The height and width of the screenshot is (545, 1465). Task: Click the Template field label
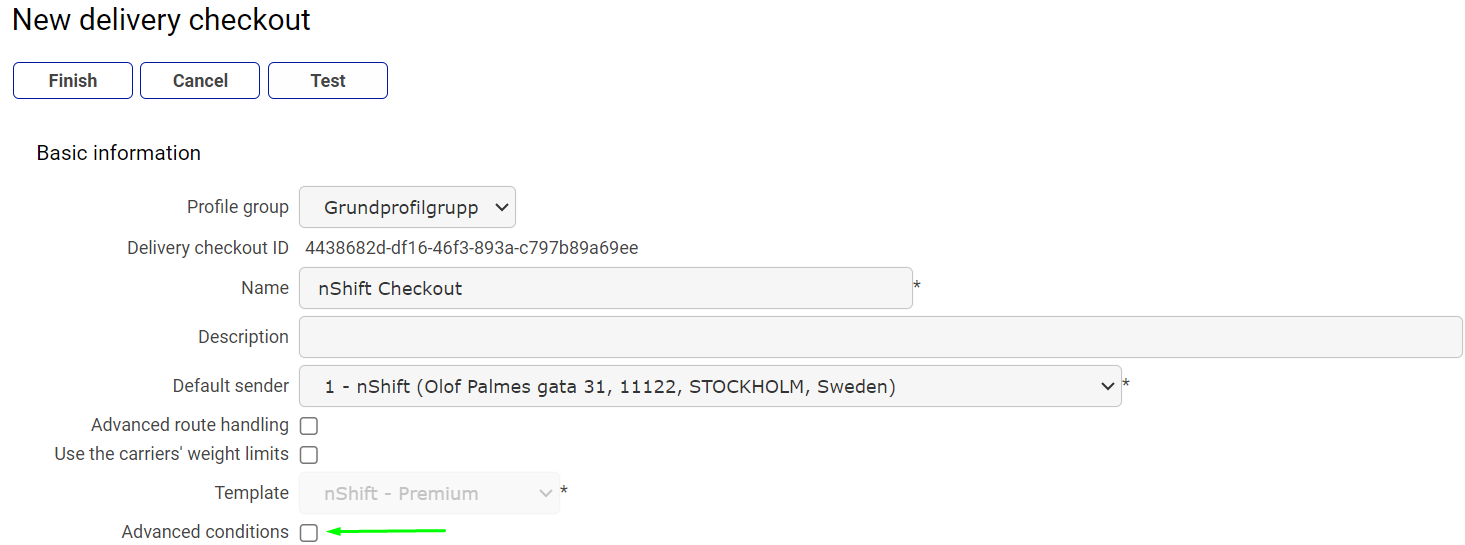point(252,493)
